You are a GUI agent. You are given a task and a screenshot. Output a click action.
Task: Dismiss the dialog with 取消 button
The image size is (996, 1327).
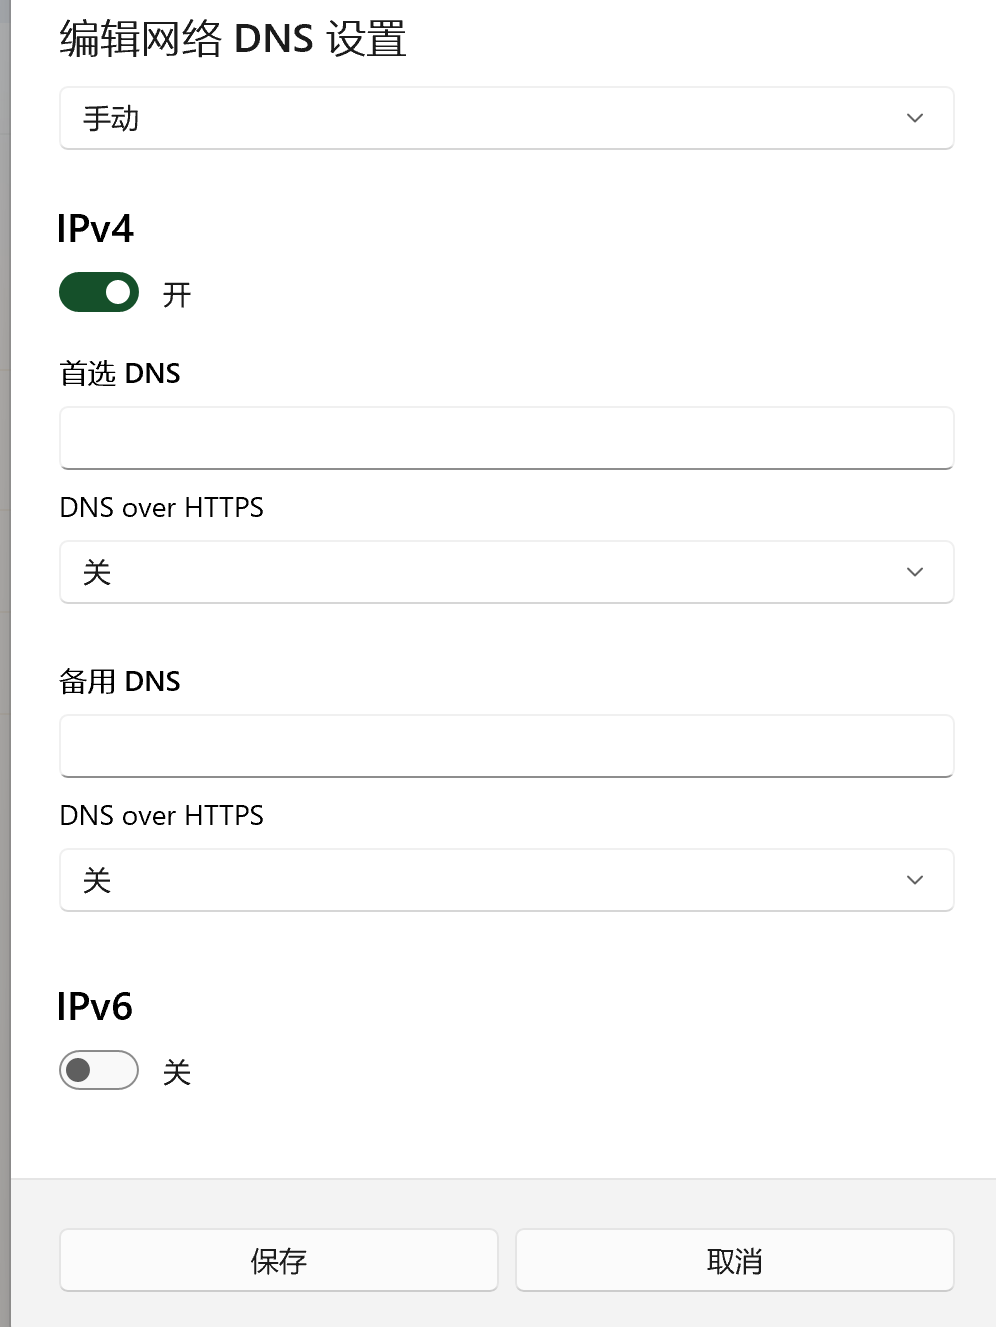pyautogui.click(x=734, y=1260)
